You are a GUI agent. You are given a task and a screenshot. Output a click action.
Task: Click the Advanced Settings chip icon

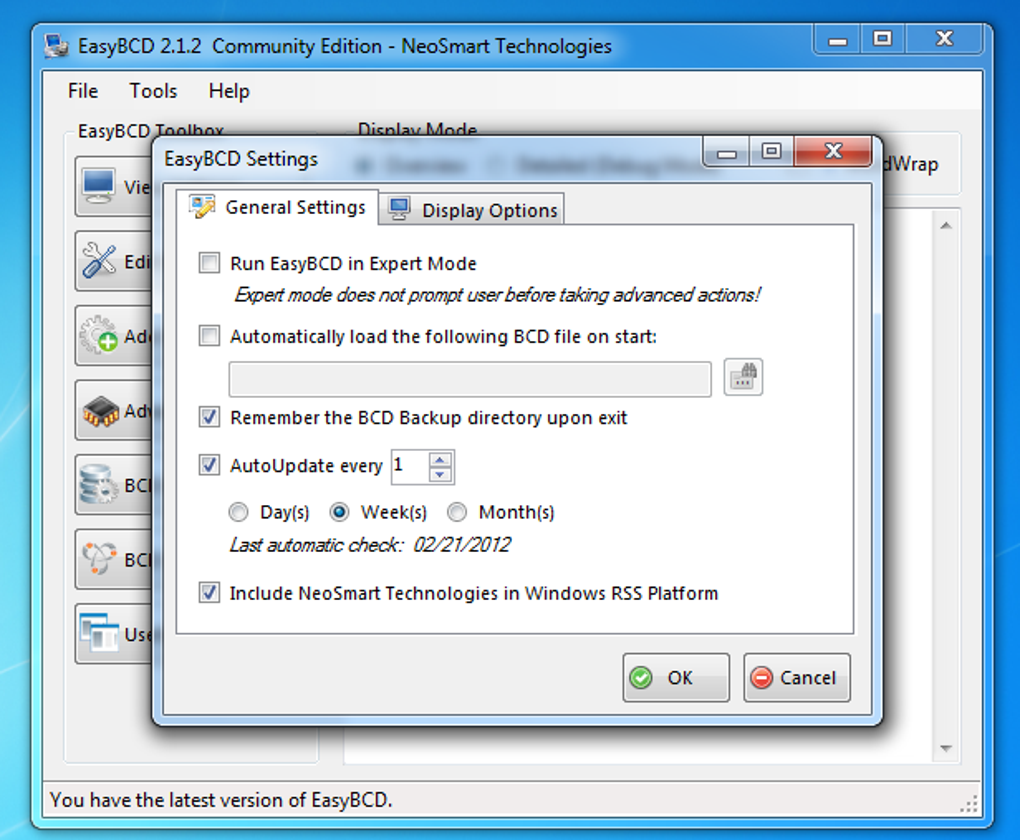point(101,411)
